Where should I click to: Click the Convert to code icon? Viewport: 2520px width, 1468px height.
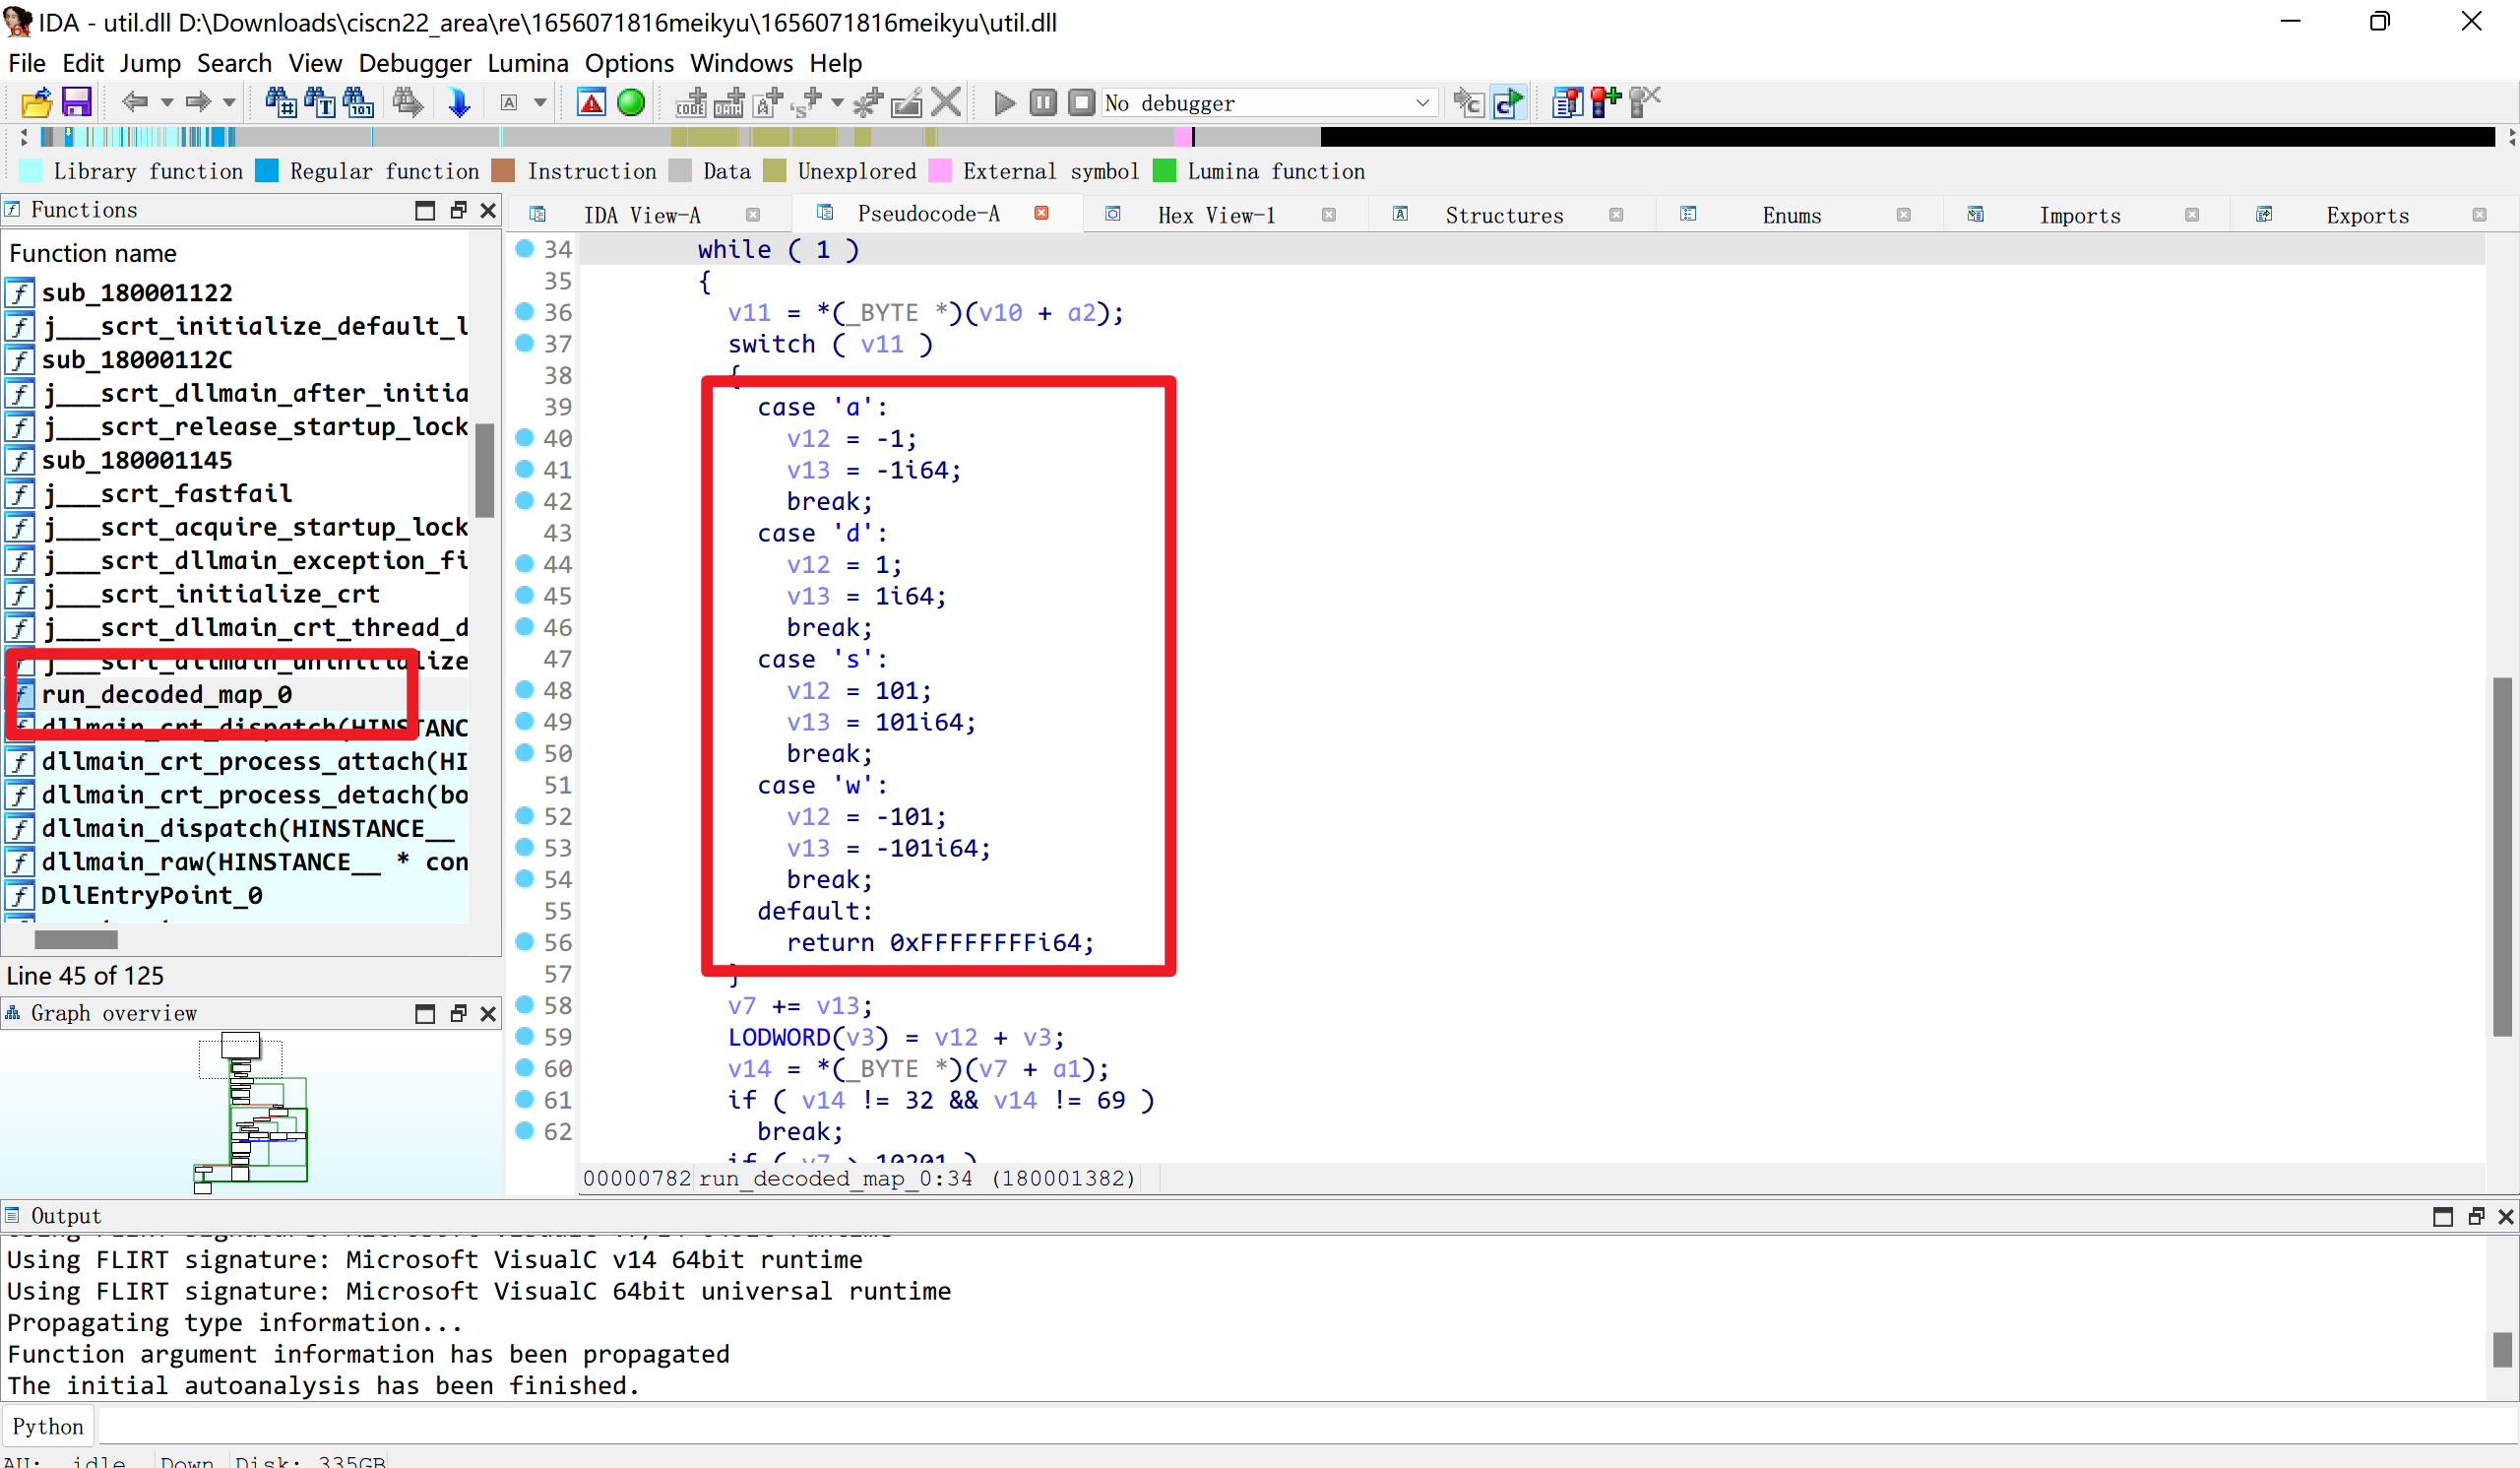(x=690, y=102)
